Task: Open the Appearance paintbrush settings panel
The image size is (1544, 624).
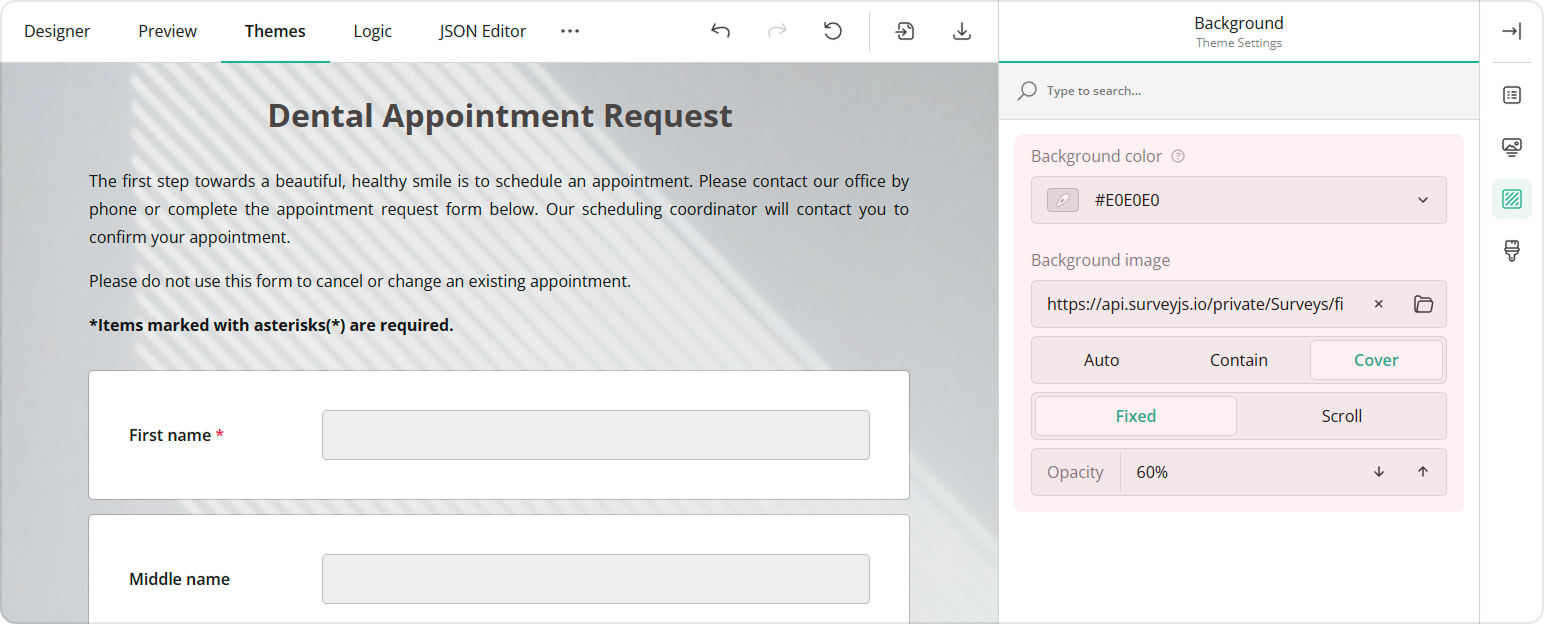Action: 1511,251
